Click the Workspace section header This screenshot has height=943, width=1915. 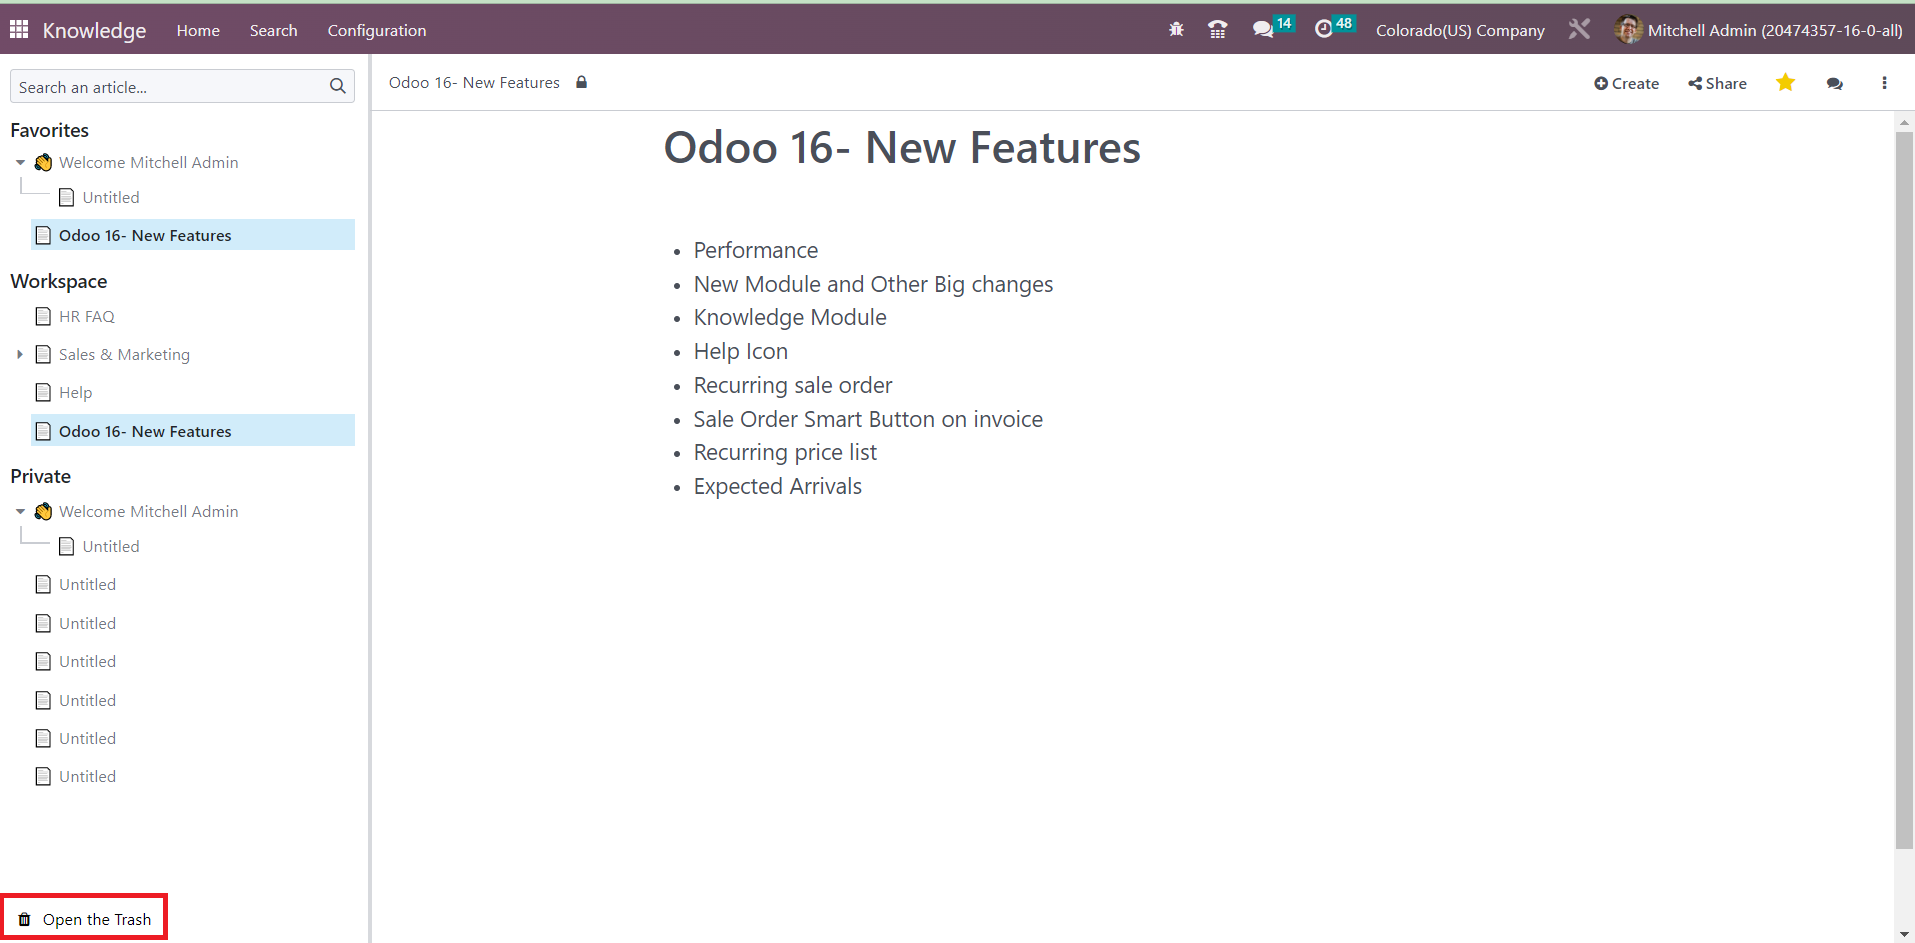[58, 281]
